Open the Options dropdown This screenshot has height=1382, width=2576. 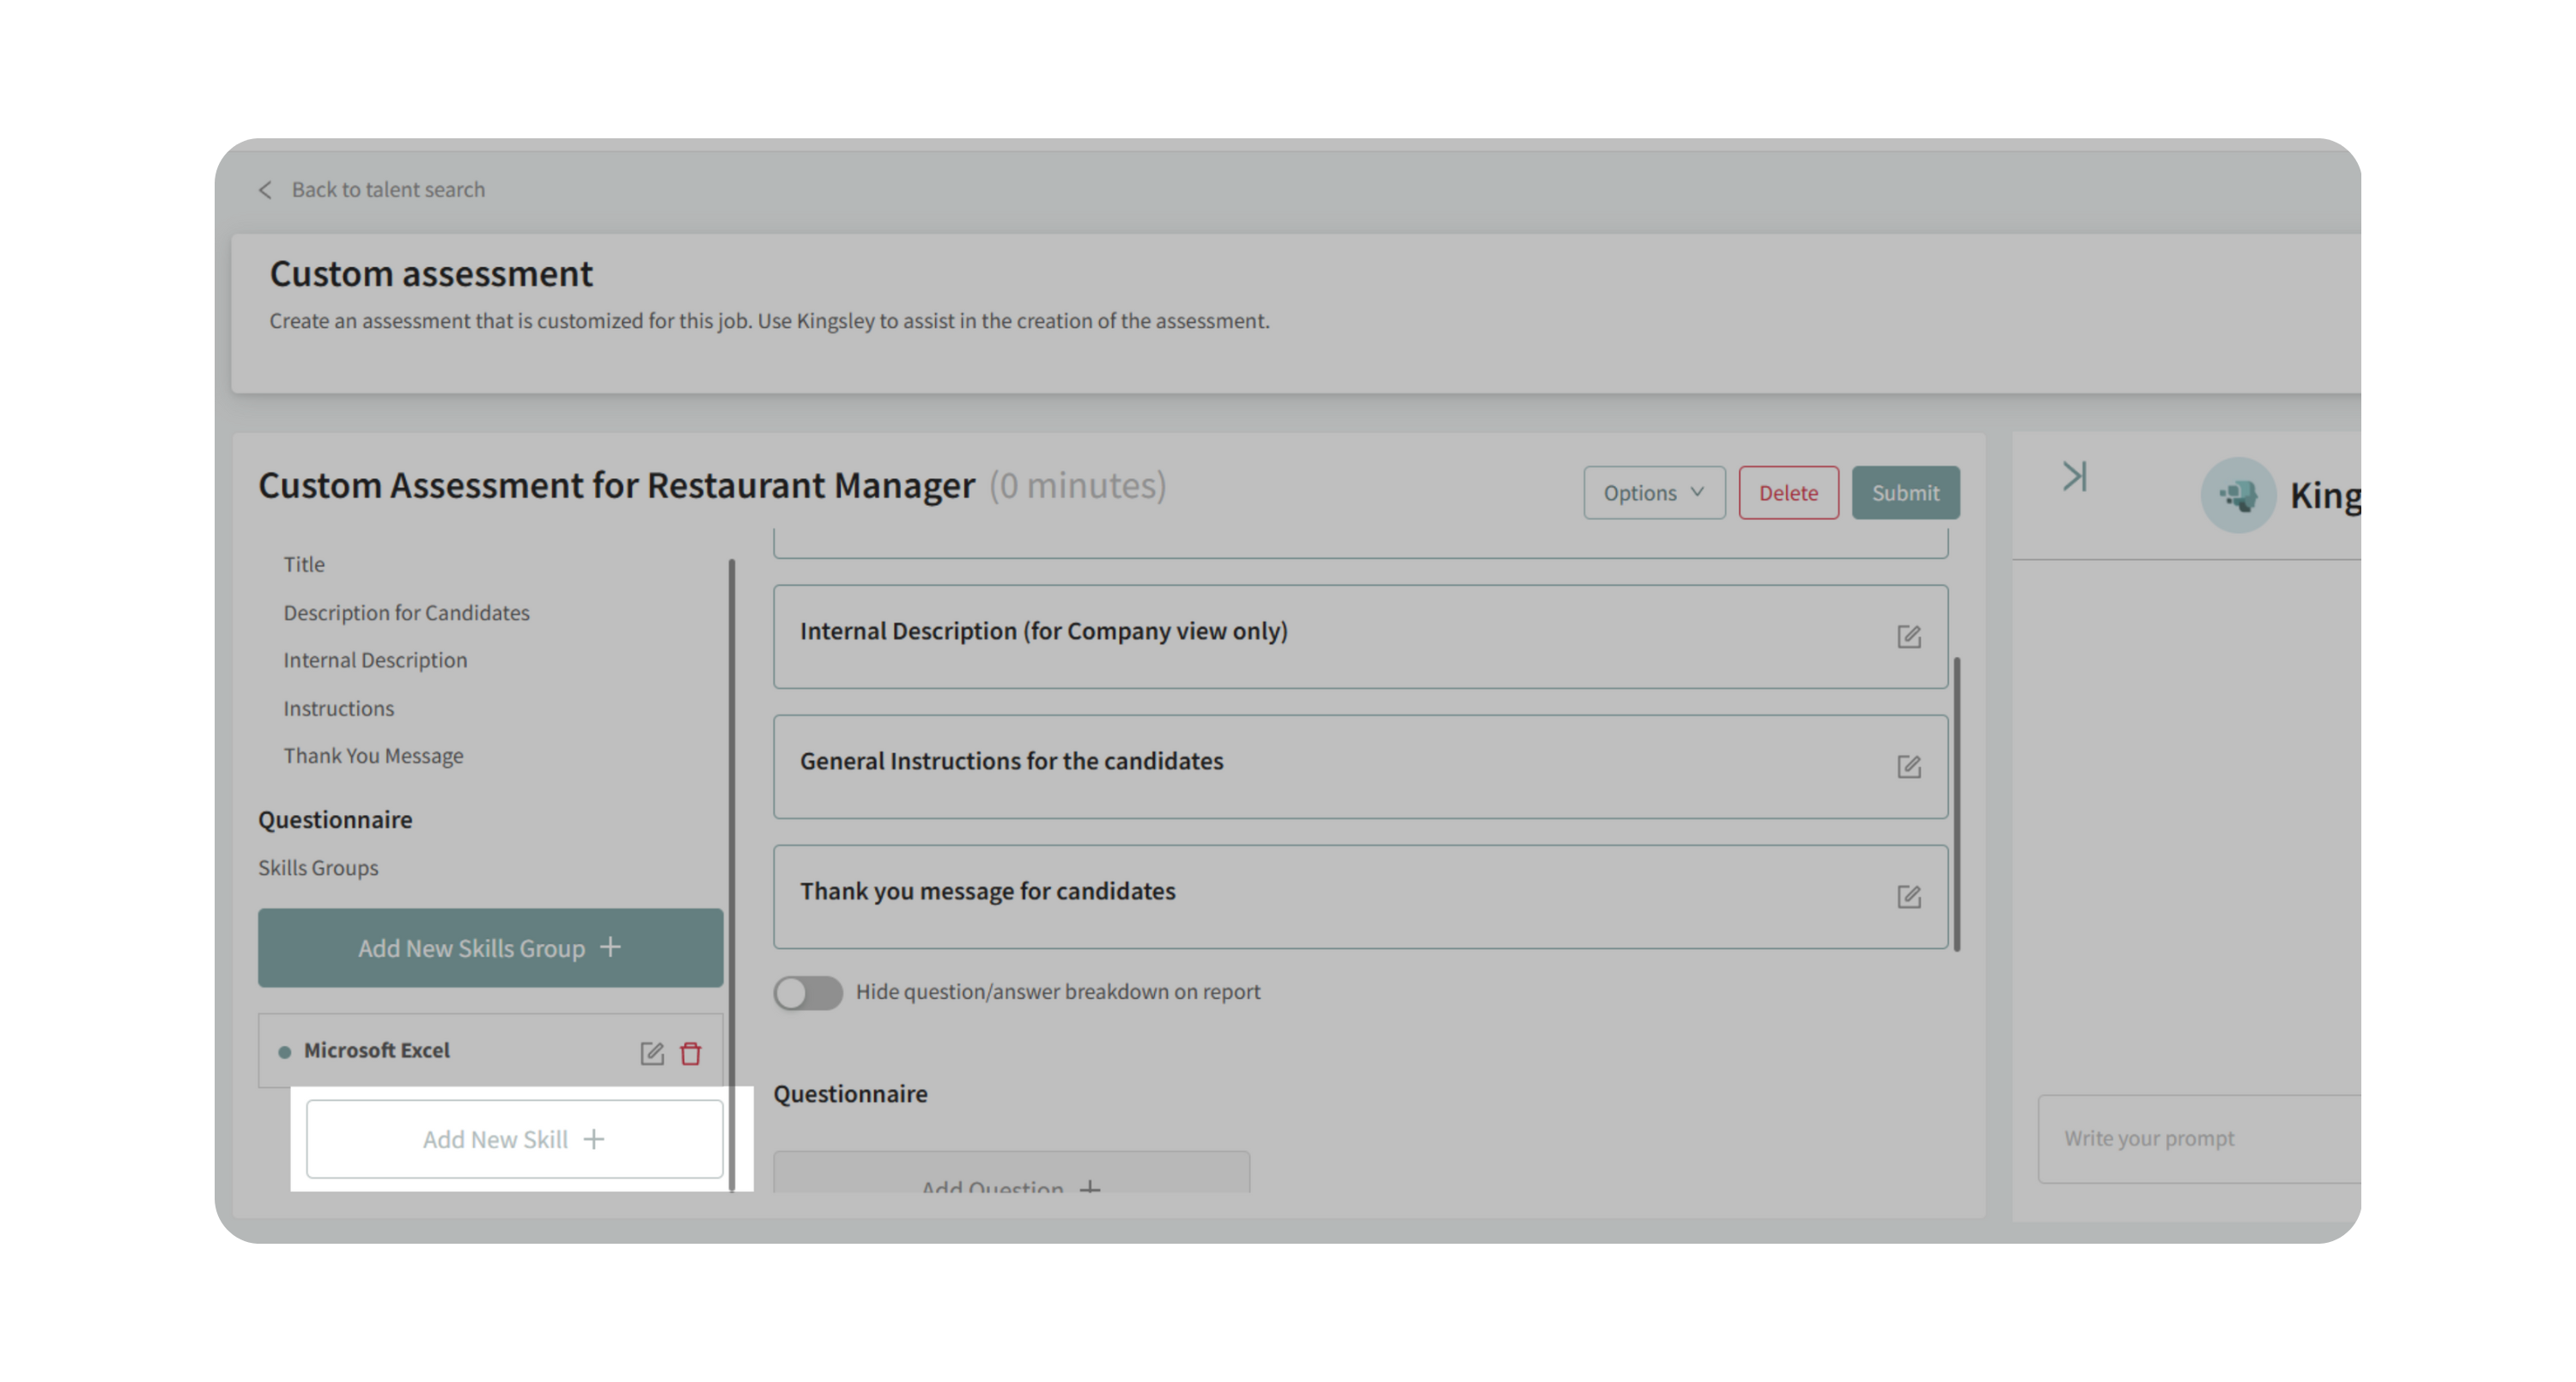[1653, 493]
